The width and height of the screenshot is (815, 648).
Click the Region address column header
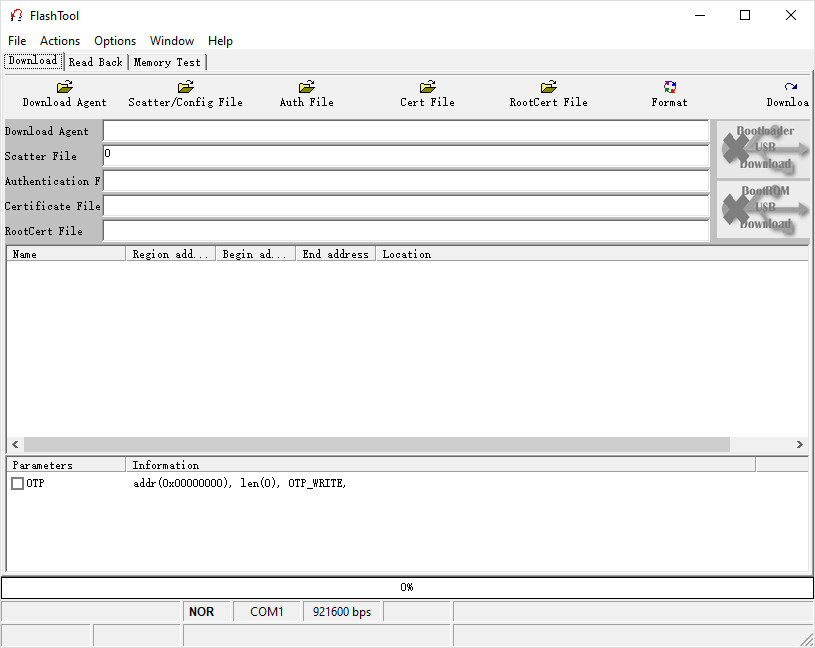pyautogui.click(x=171, y=254)
